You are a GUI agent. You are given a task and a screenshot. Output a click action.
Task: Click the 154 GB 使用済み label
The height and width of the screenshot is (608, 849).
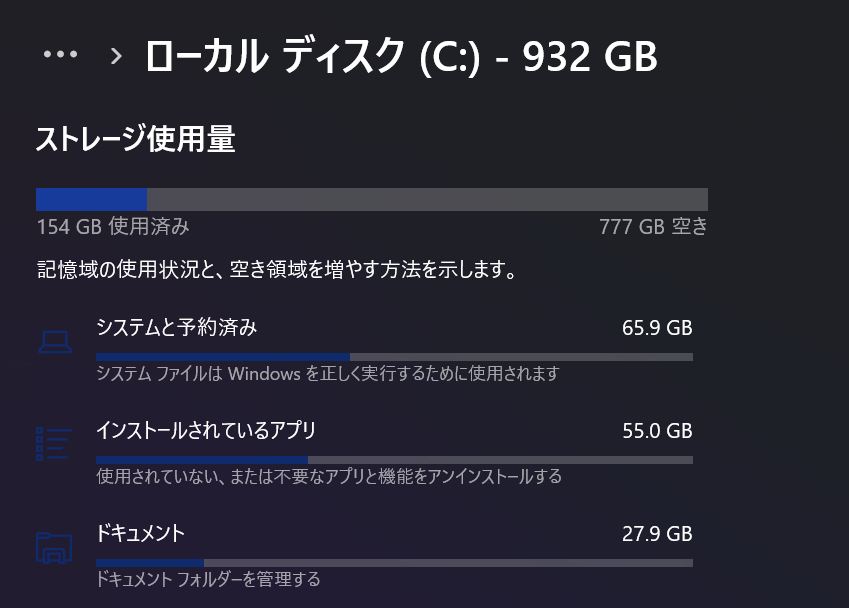point(112,227)
